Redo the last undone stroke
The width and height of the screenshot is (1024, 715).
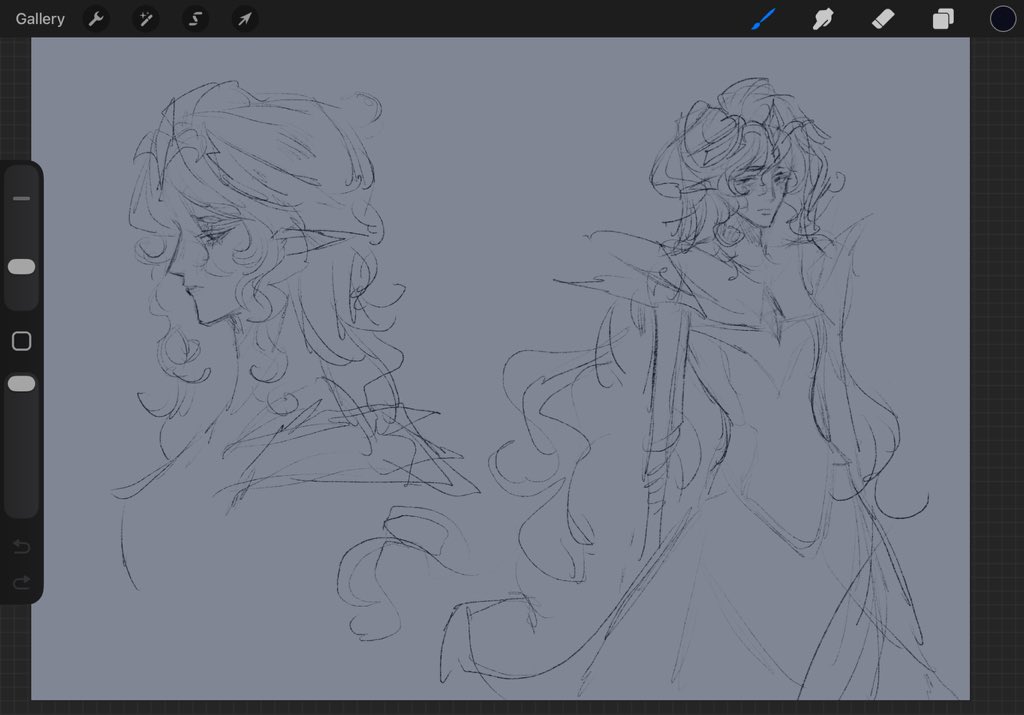22,582
